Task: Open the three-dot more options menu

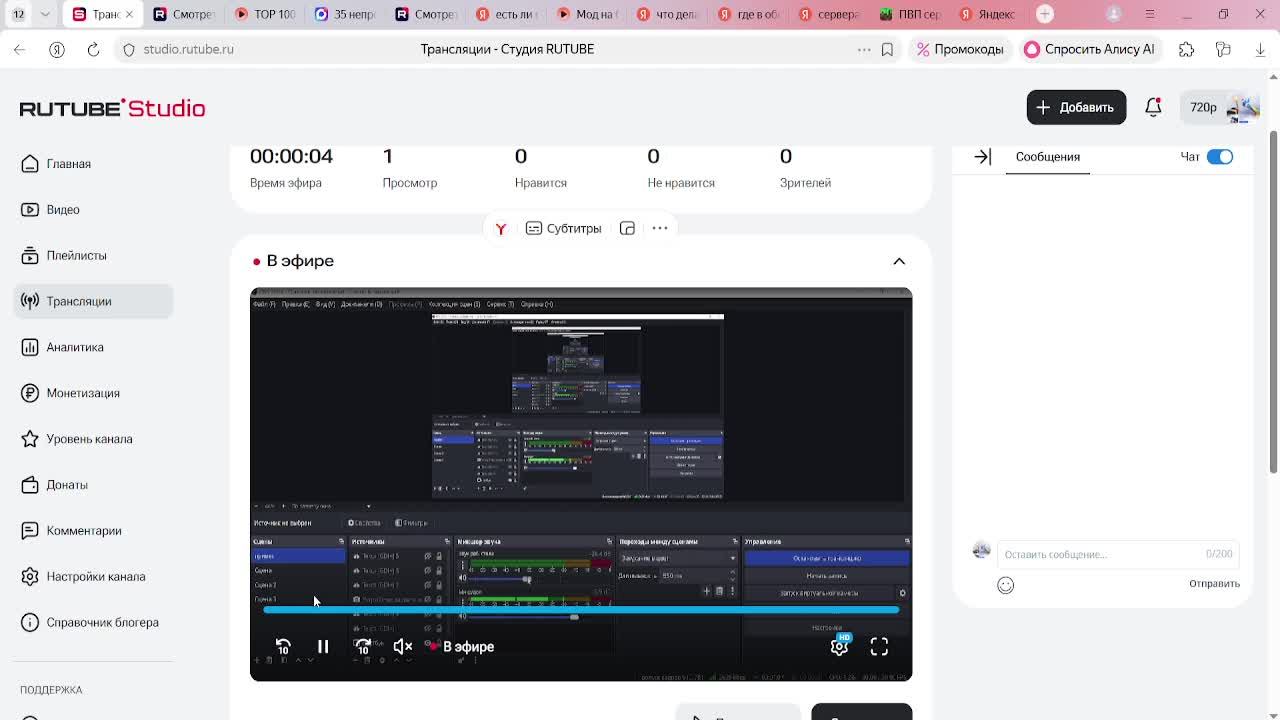Action: 660,228
